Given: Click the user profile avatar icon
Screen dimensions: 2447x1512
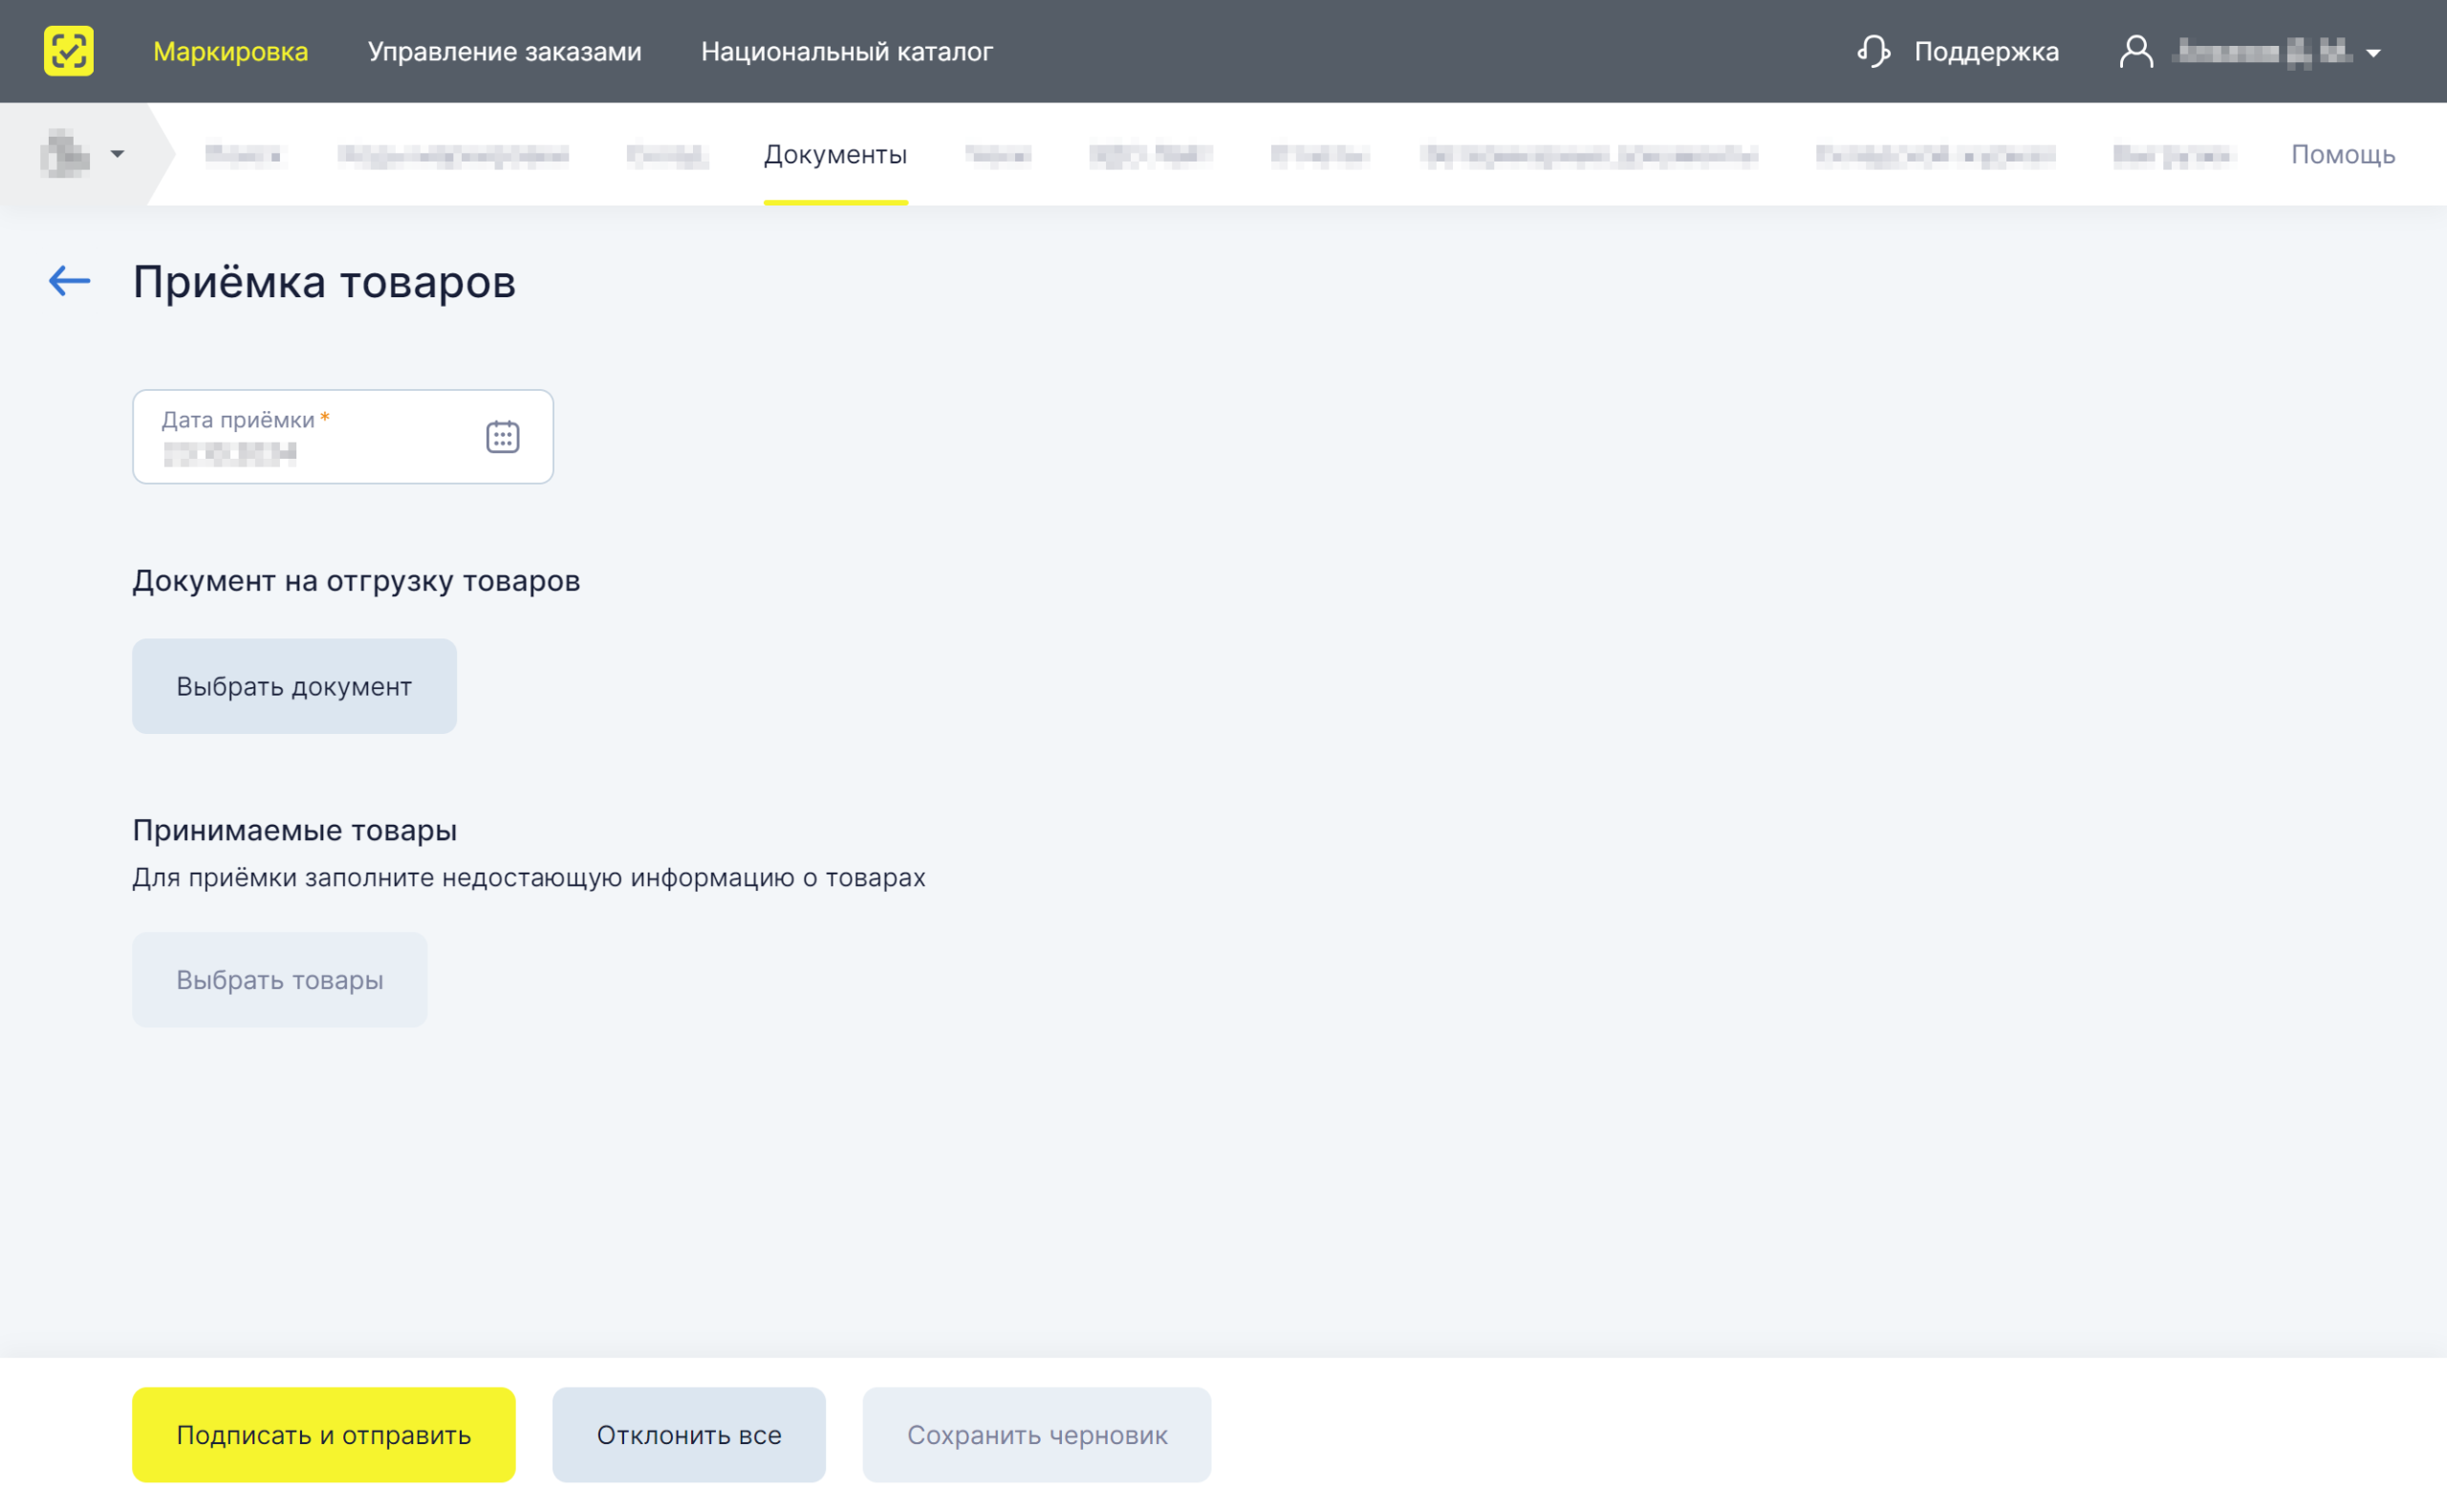Looking at the screenshot, I should [x=2136, y=51].
